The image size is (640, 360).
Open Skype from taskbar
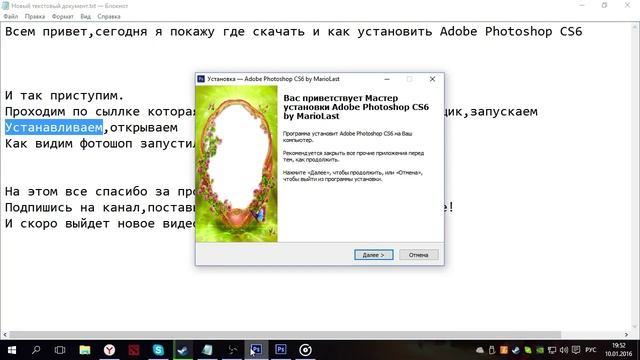pos(158,350)
